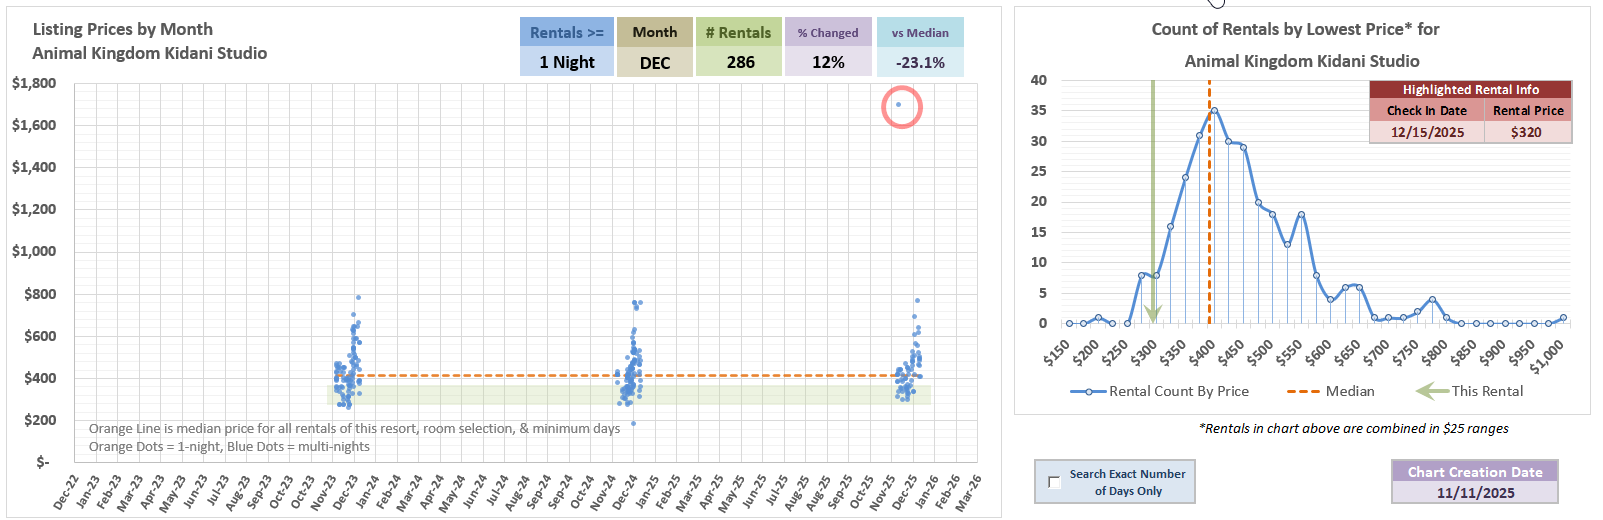Open the DEC month selector cell

pyautogui.click(x=654, y=62)
